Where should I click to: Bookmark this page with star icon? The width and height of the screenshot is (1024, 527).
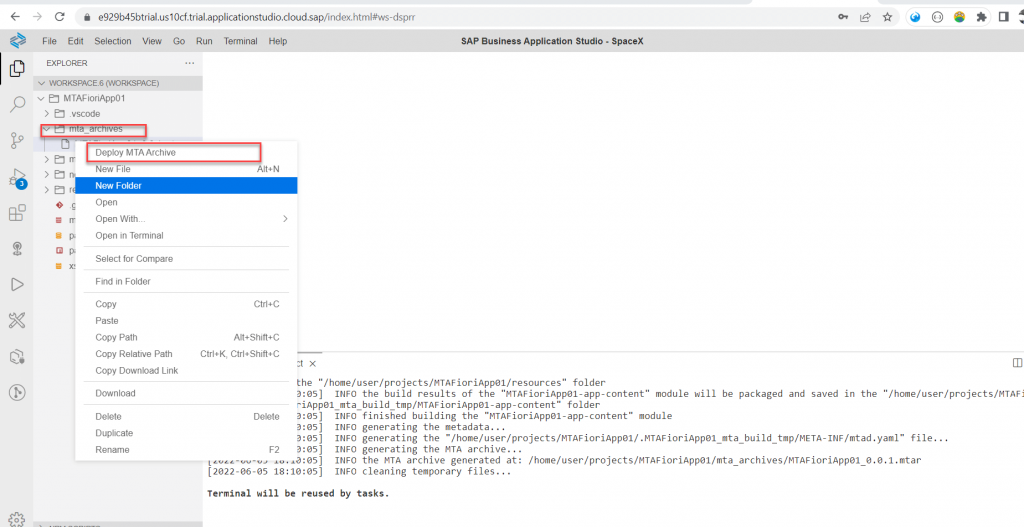point(887,17)
